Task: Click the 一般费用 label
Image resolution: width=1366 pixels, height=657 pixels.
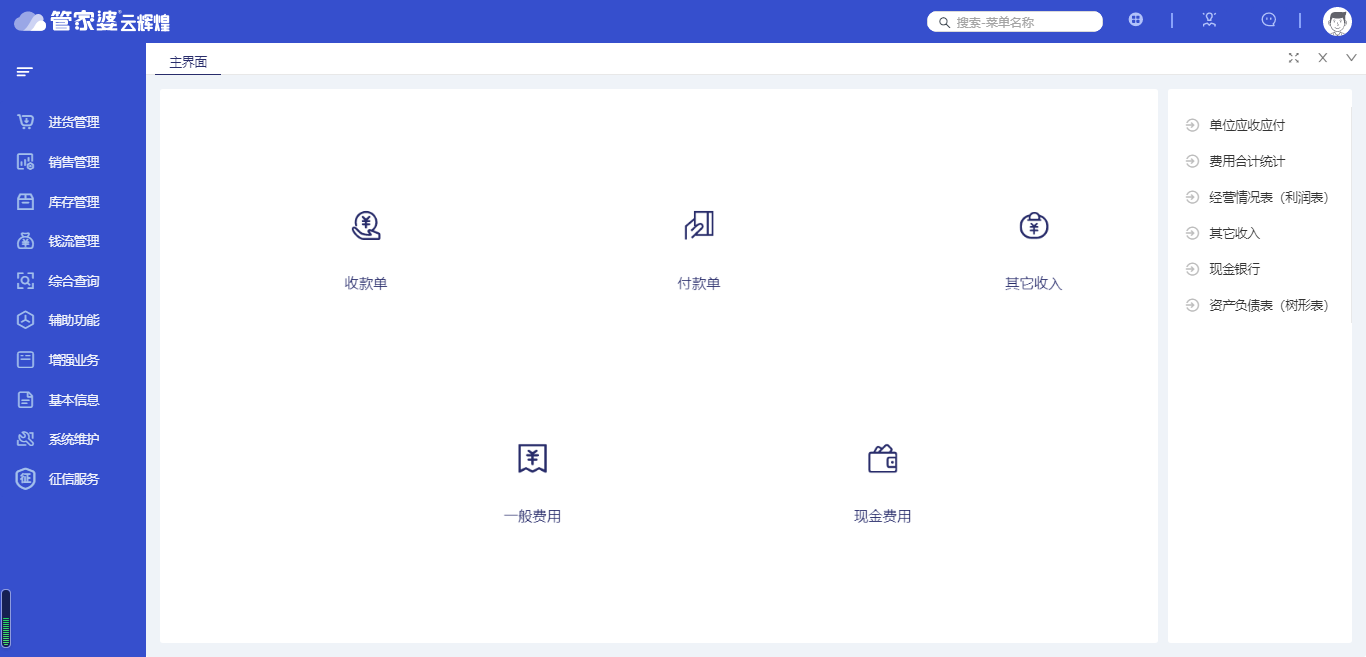Action: coord(532,516)
